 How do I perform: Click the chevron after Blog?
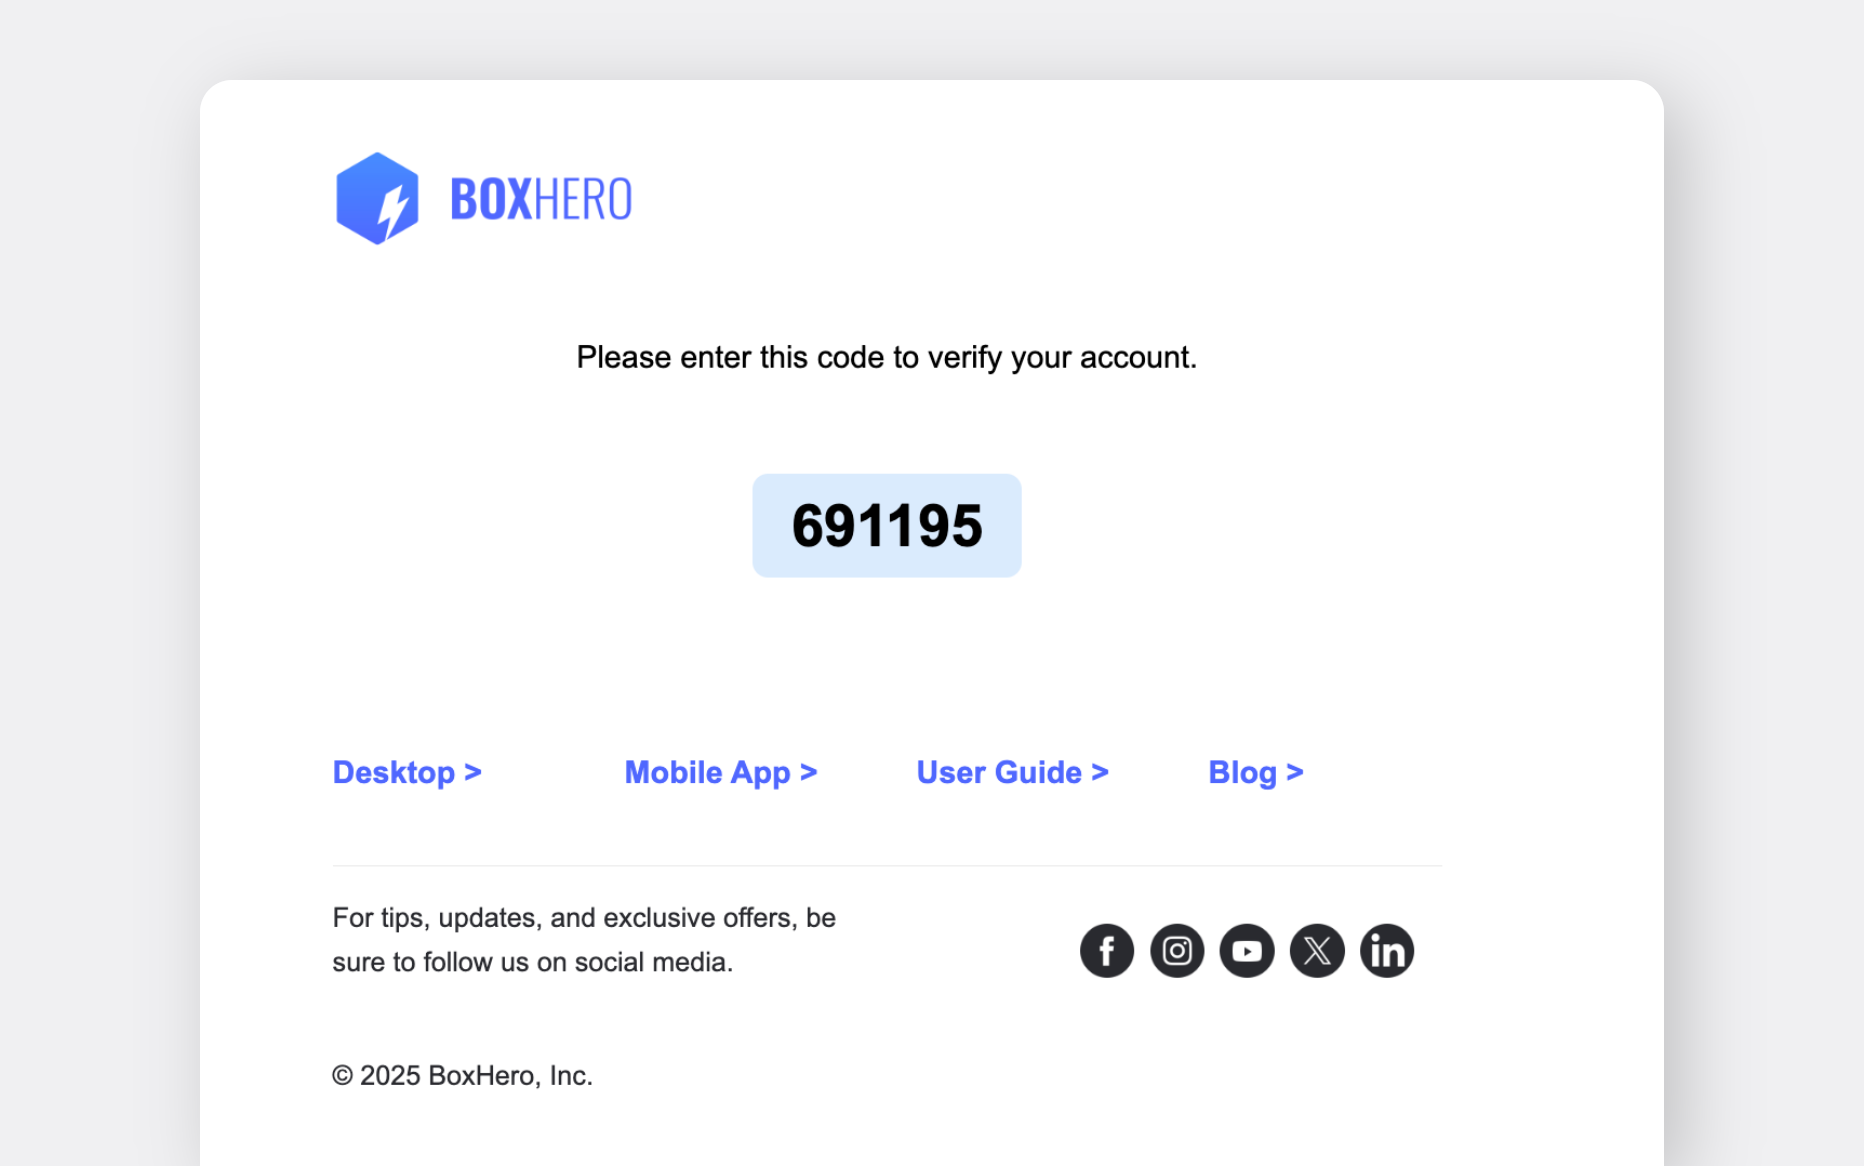(x=1295, y=772)
